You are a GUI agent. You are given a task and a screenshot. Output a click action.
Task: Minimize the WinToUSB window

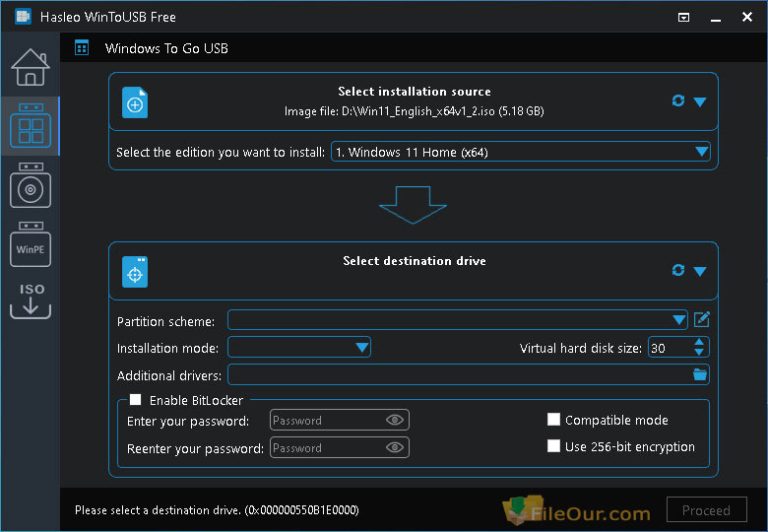[716, 19]
